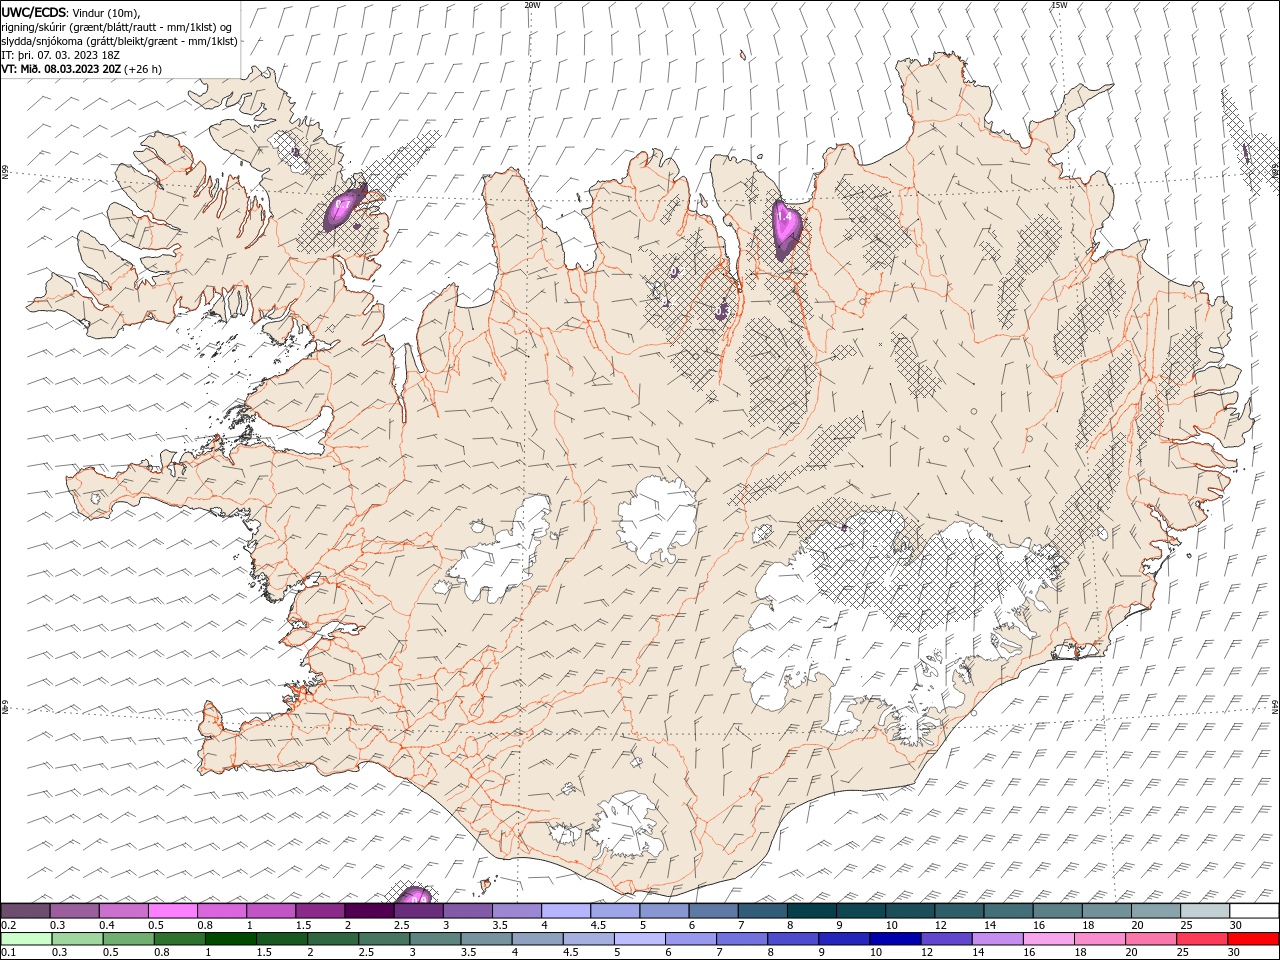Select the dark teal 8 swatch, top row

point(811,911)
